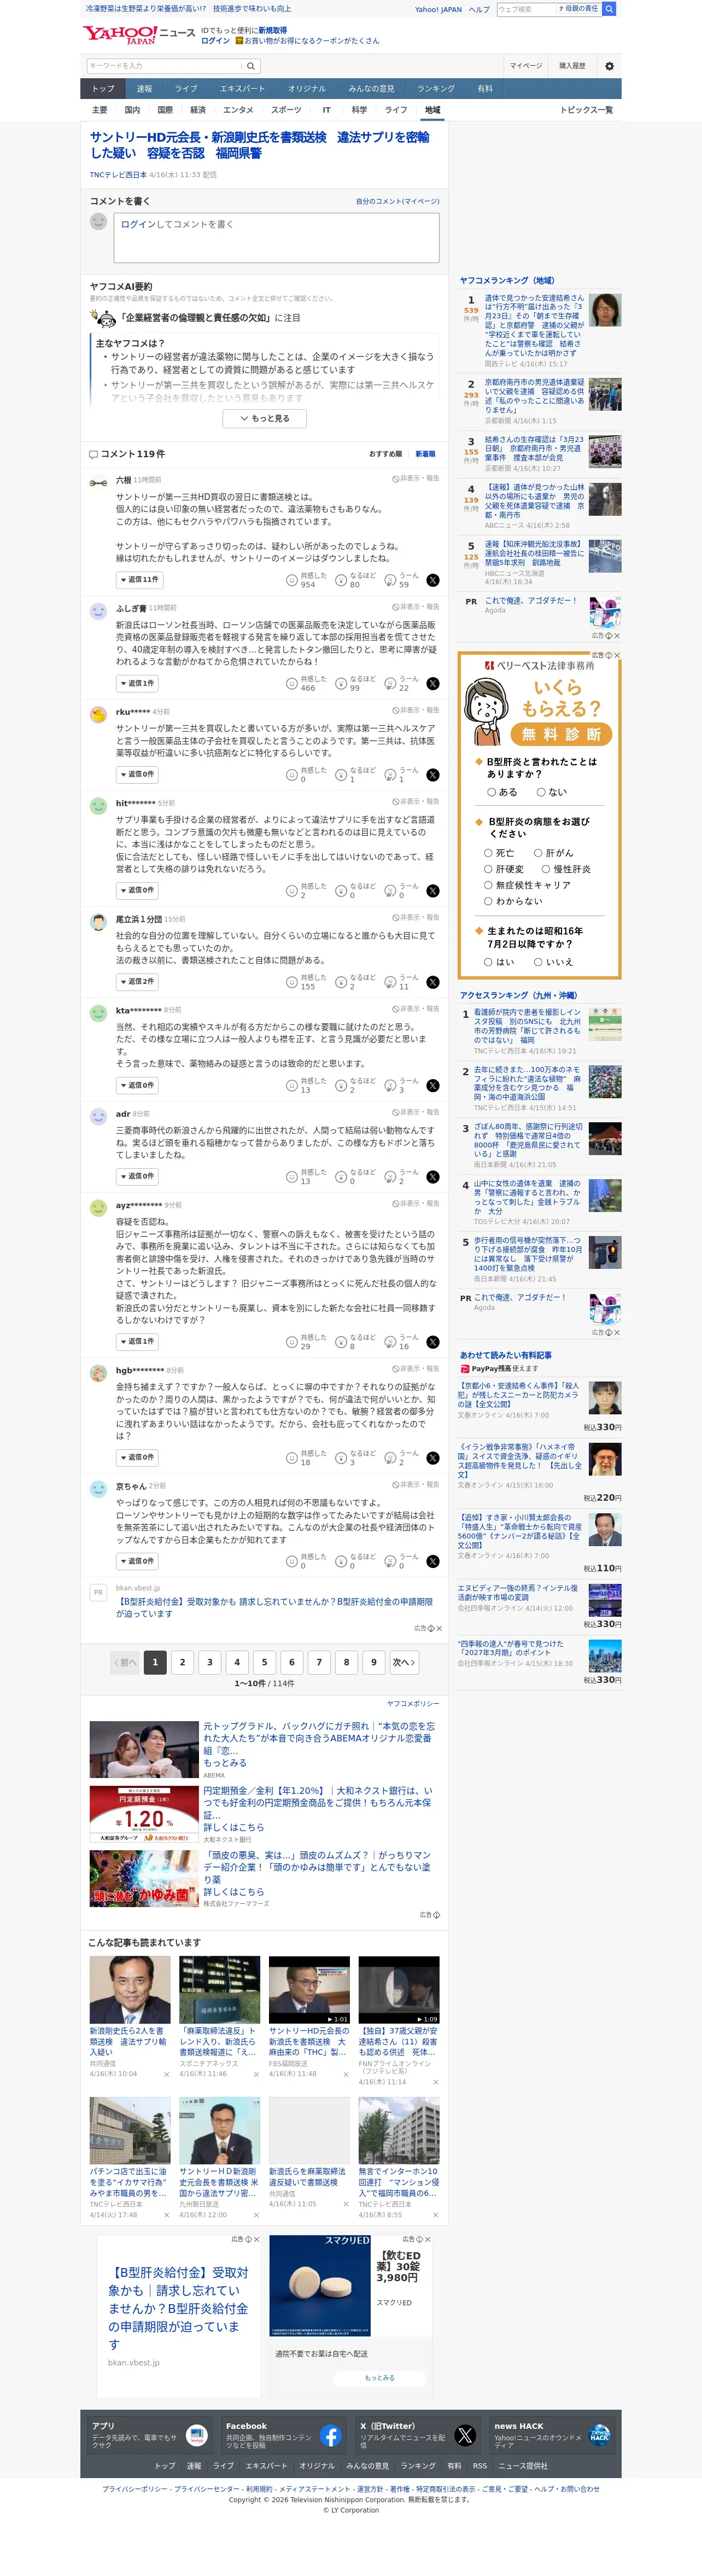Open マイページ link
This screenshot has height=2576, width=702.
click(x=526, y=66)
